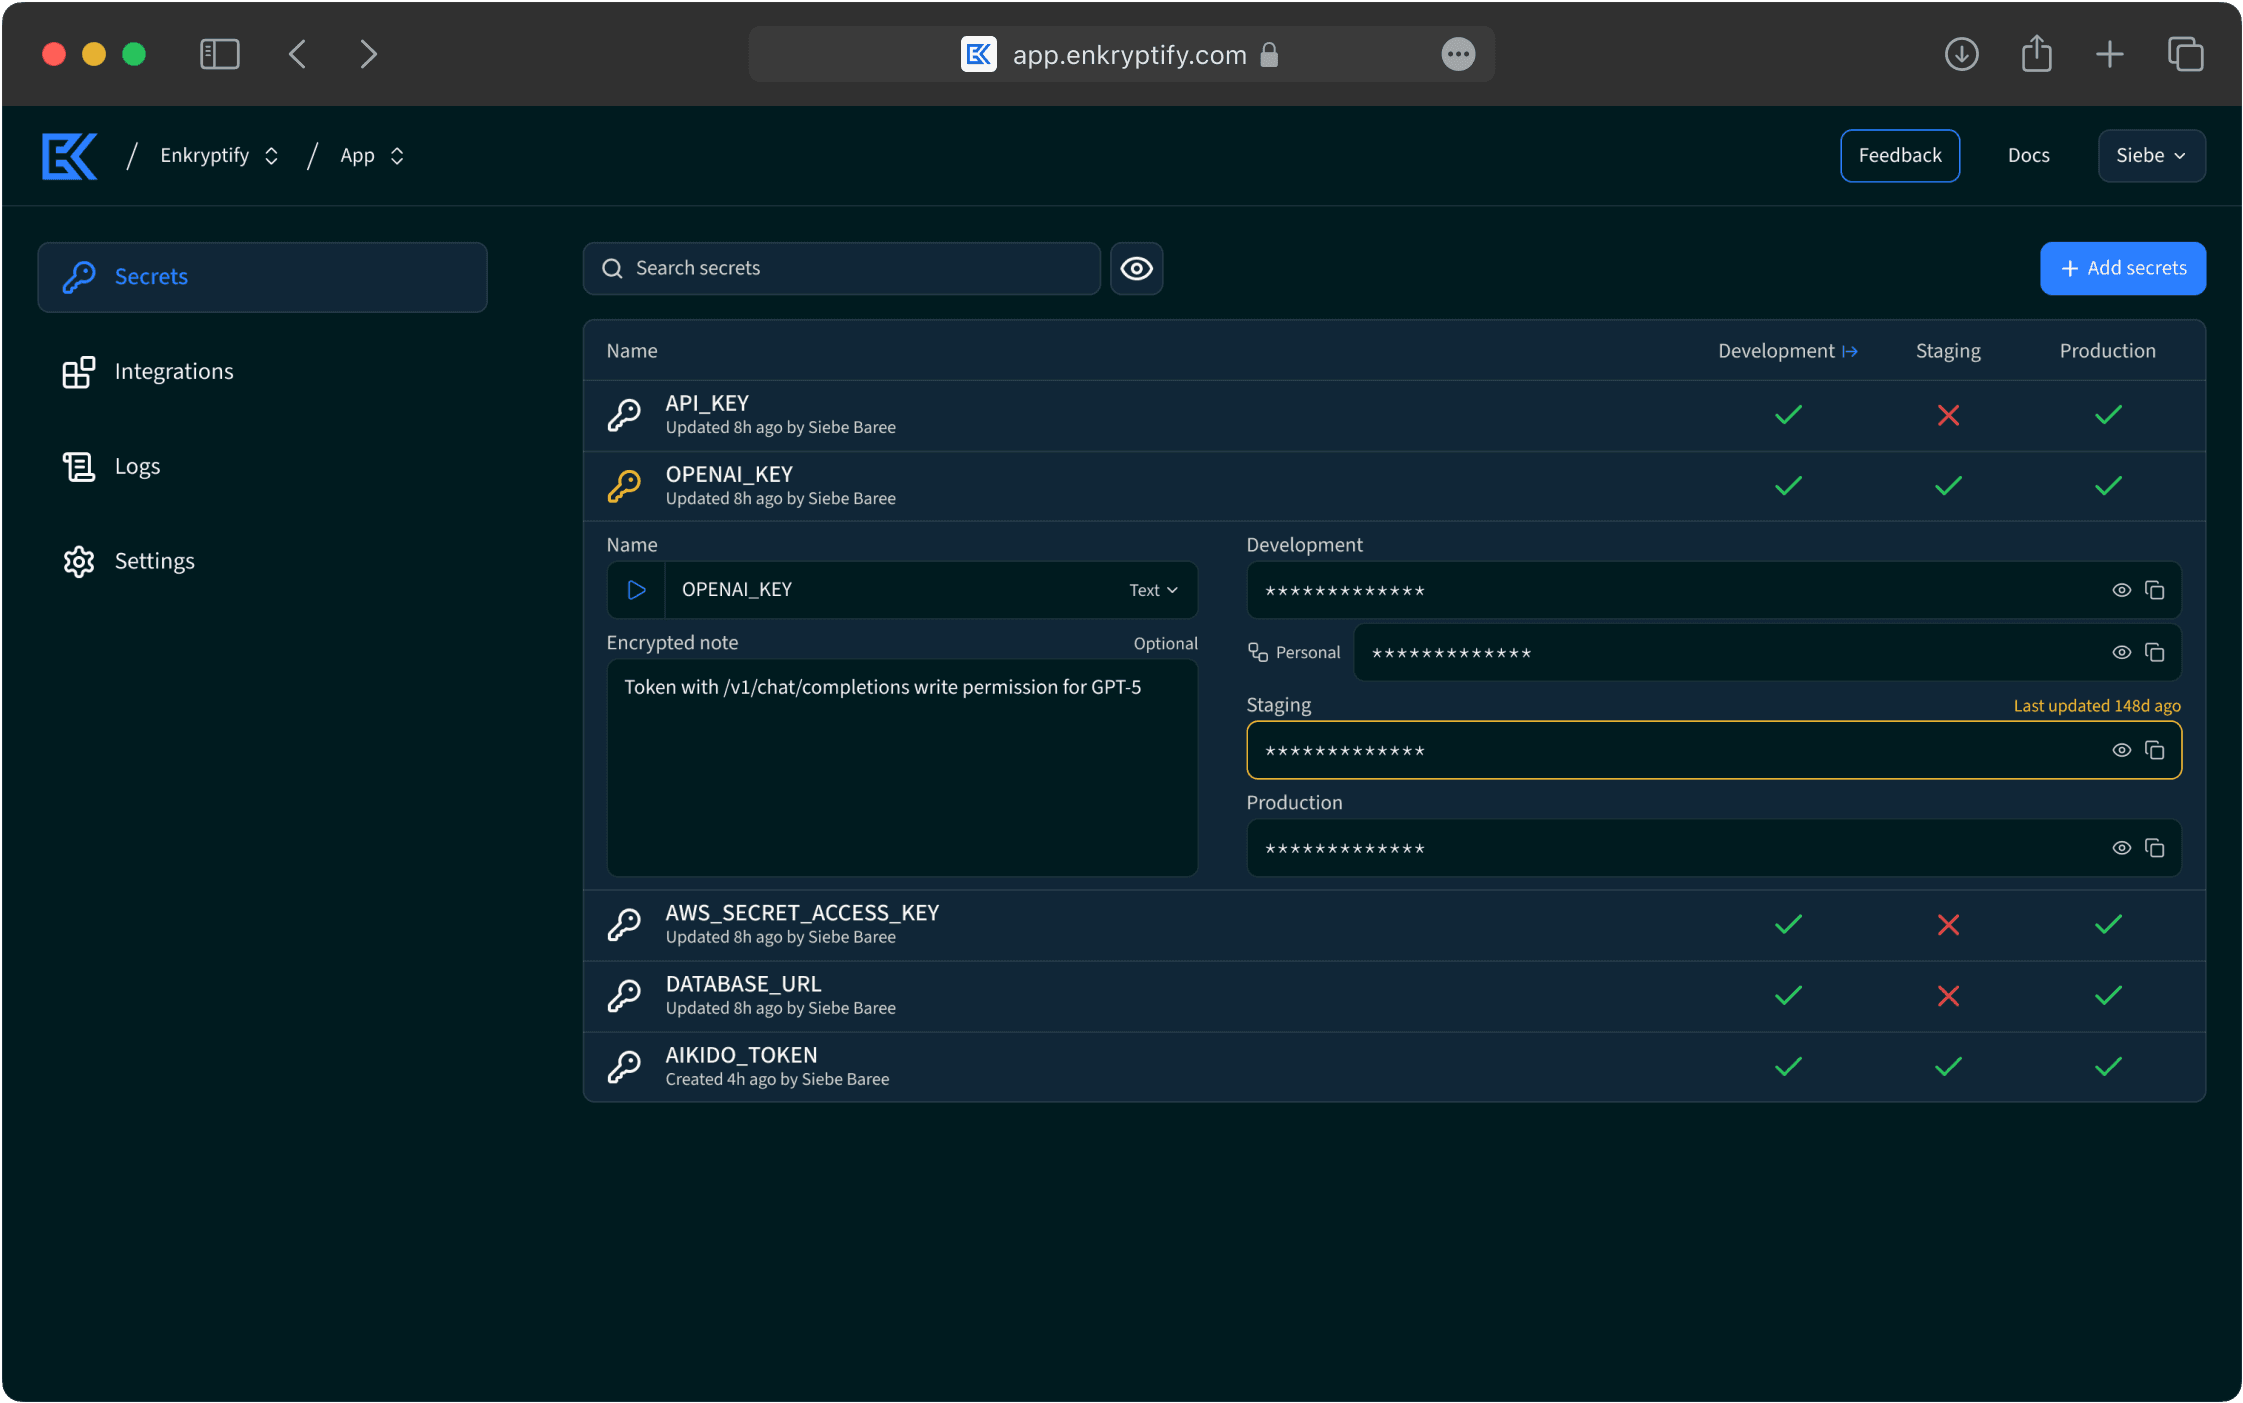Viewport: 2243px width, 1403px height.
Task: Toggle visibility of all secrets beside search
Action: click(1135, 268)
